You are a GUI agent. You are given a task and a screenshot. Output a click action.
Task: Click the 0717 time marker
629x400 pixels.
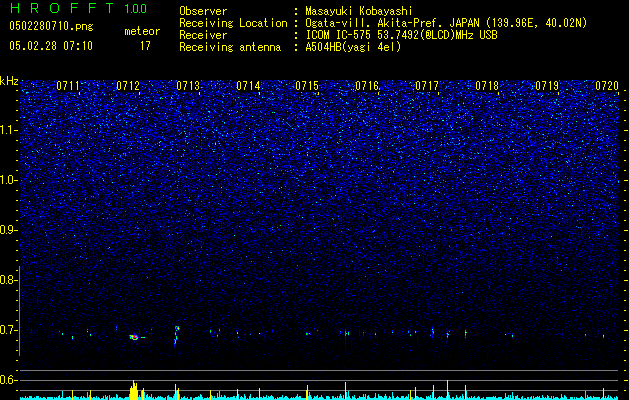tap(427, 85)
